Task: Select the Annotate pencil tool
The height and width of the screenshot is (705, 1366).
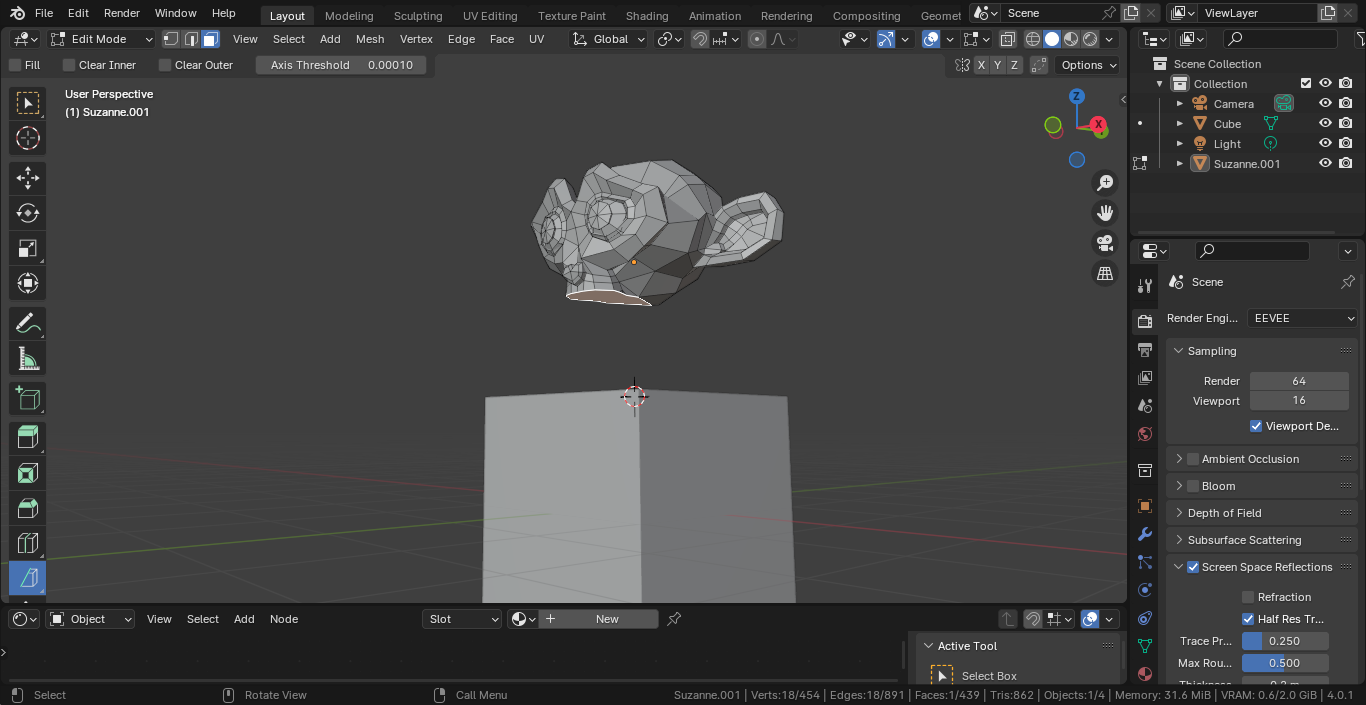Action: 28,323
